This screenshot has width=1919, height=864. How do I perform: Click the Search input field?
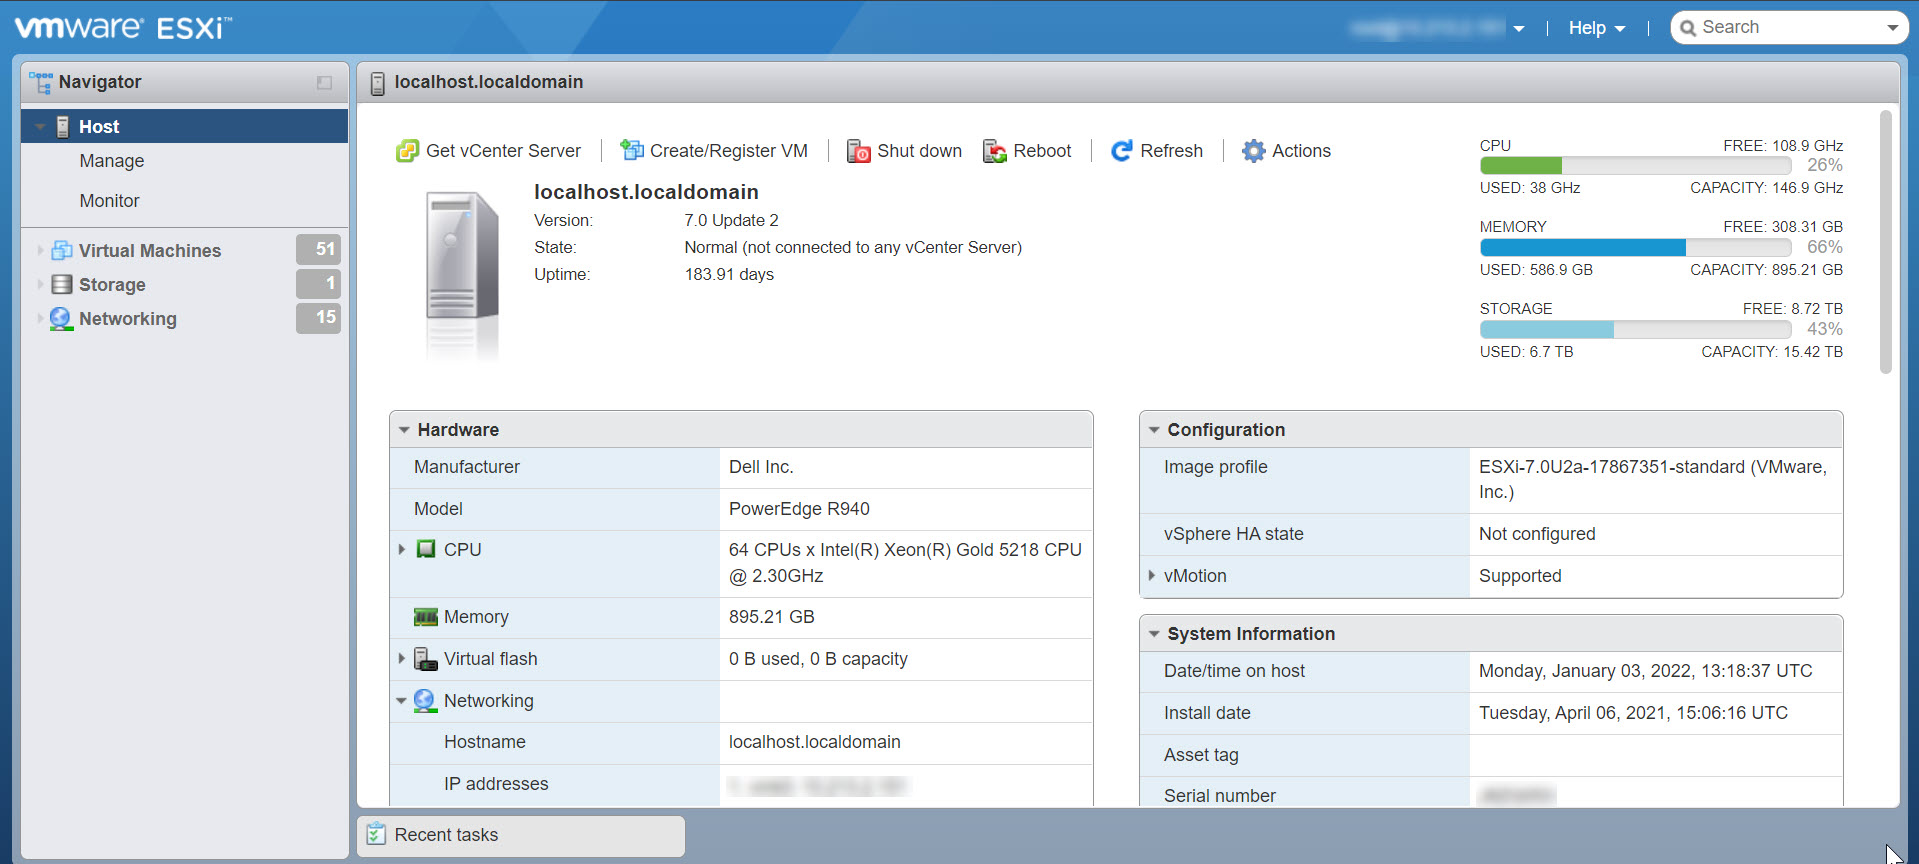1789,27
